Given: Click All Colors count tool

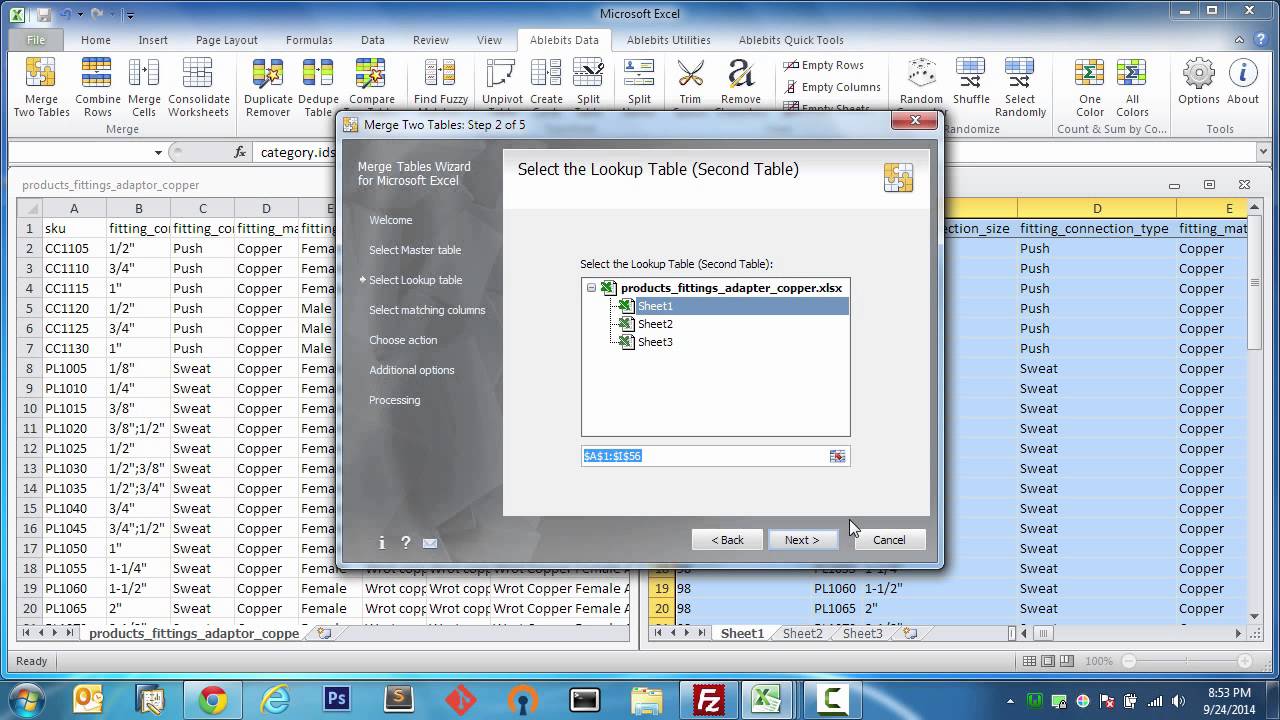Looking at the screenshot, I should coord(1132,88).
